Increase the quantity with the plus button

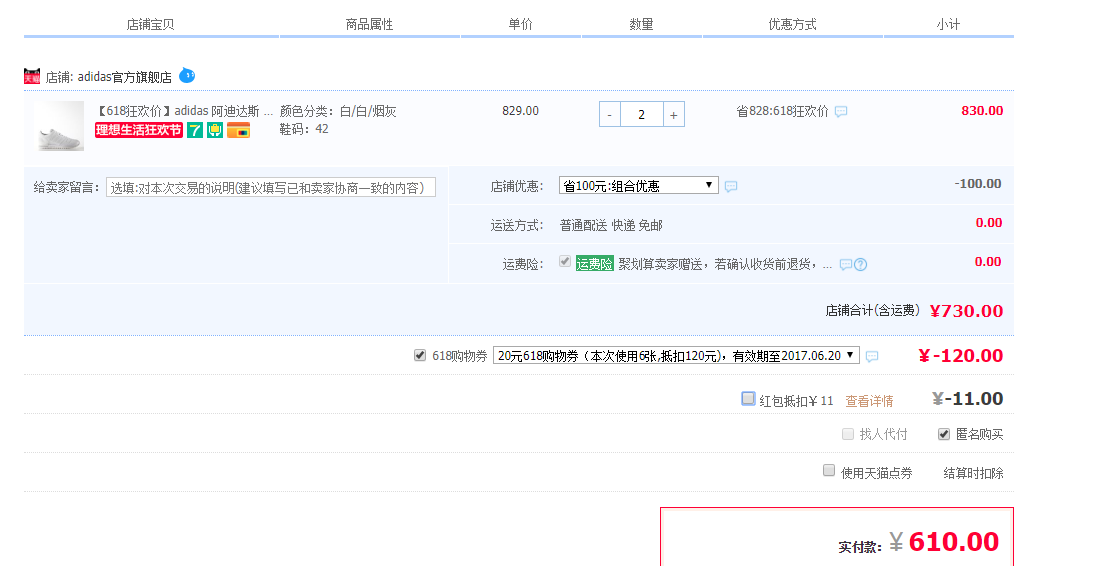[673, 115]
